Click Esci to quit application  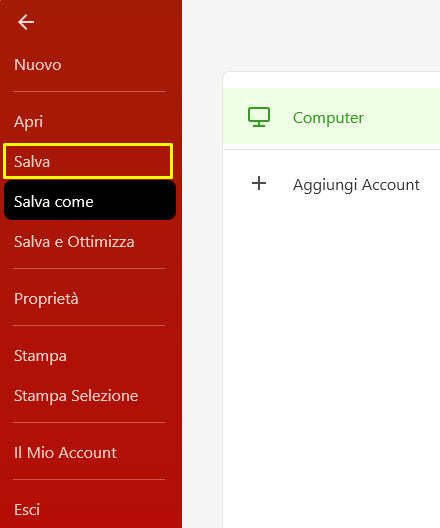click(27, 509)
